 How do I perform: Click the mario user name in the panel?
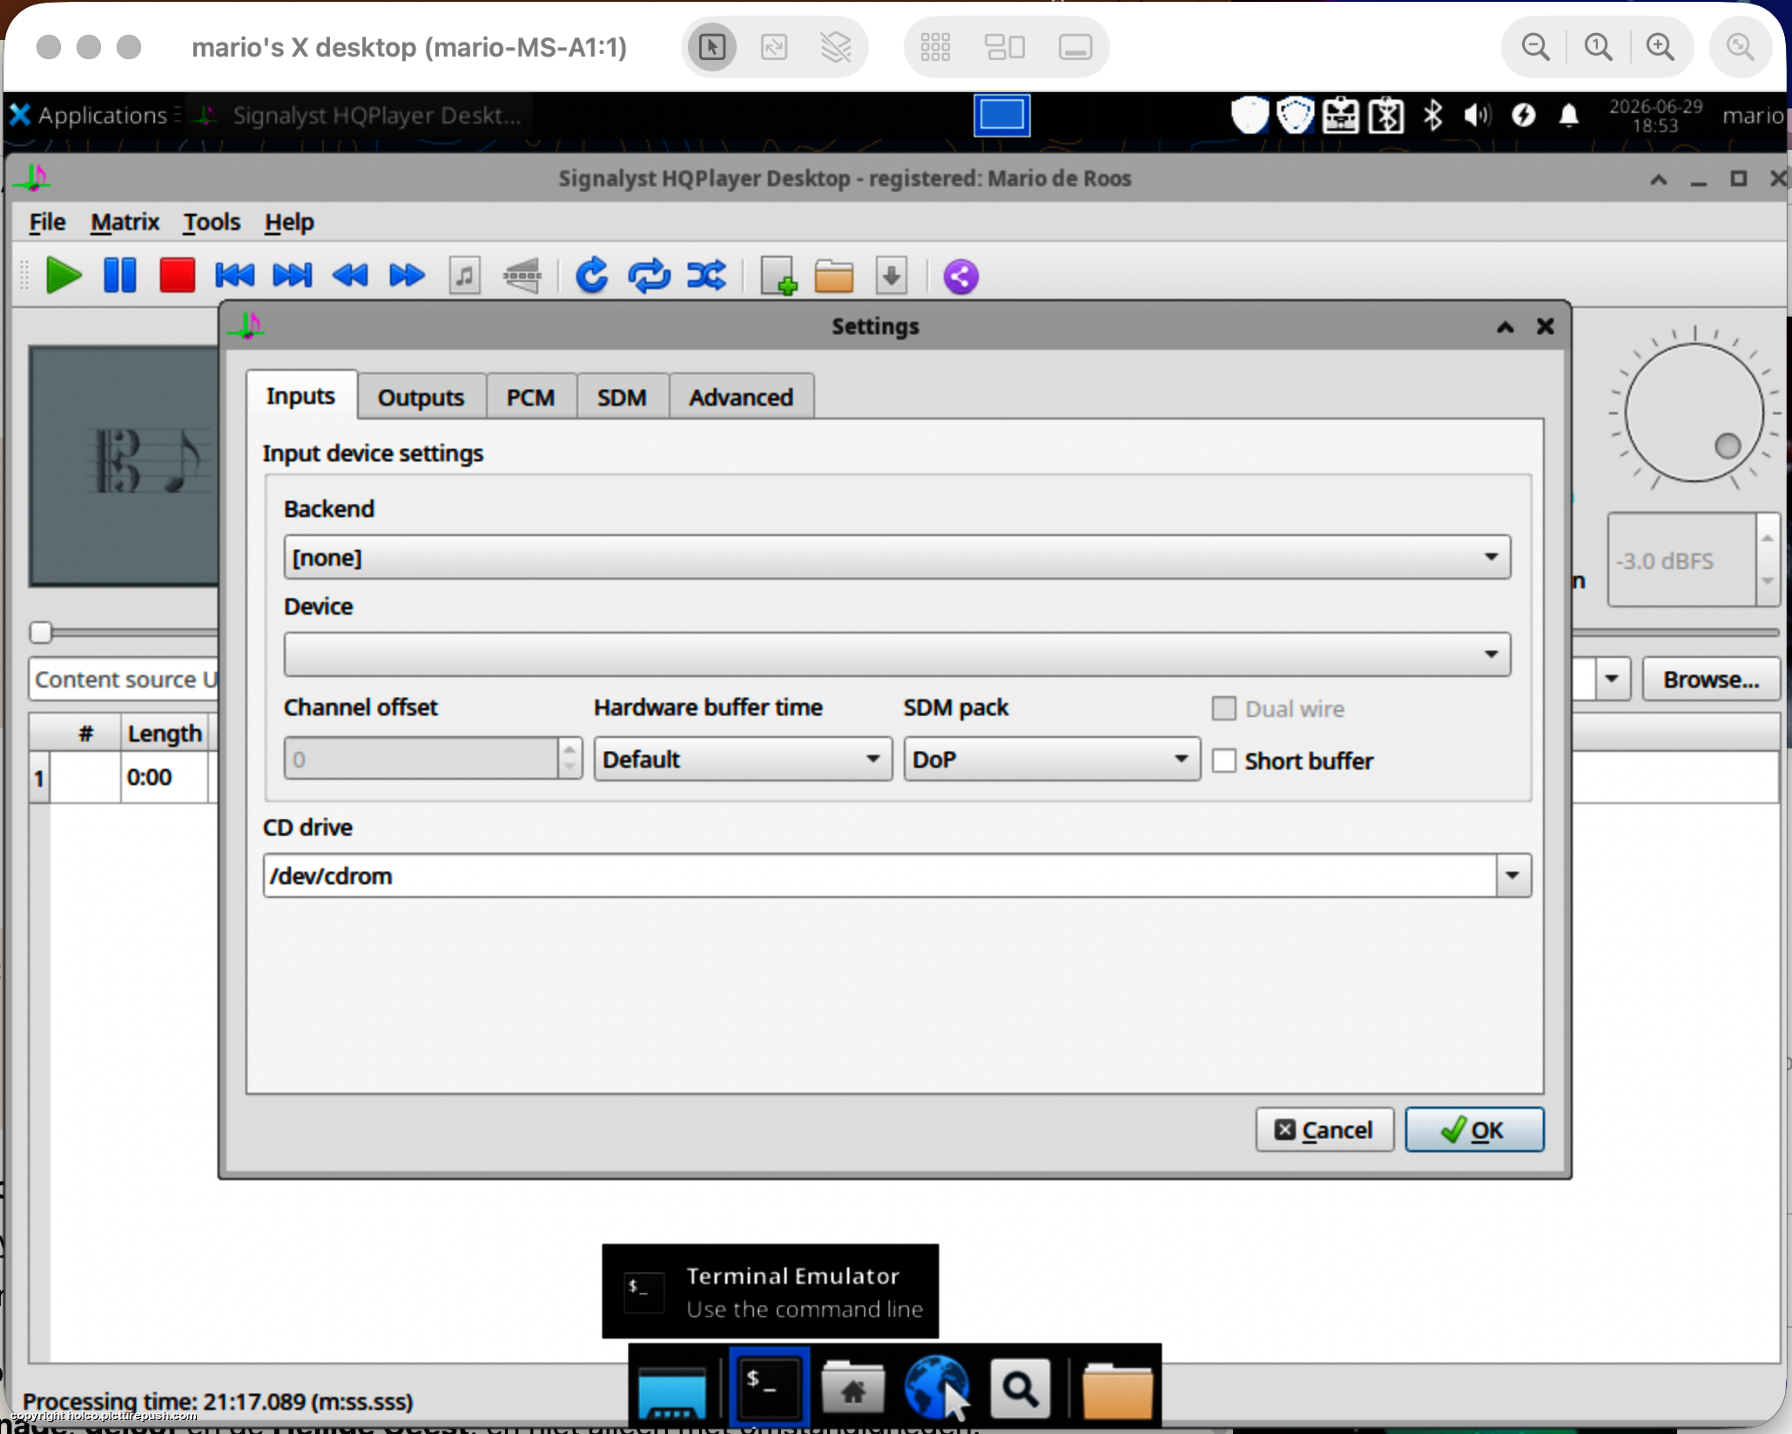point(1752,115)
